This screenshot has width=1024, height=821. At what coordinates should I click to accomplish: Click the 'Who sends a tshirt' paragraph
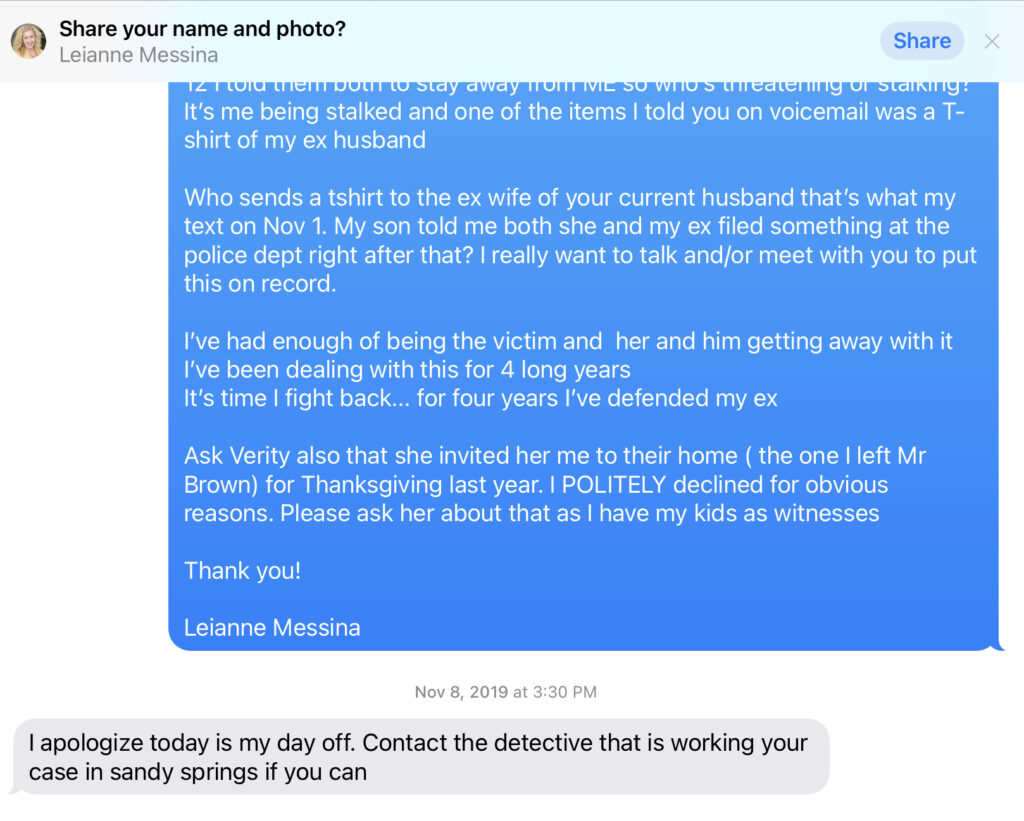pos(580,240)
